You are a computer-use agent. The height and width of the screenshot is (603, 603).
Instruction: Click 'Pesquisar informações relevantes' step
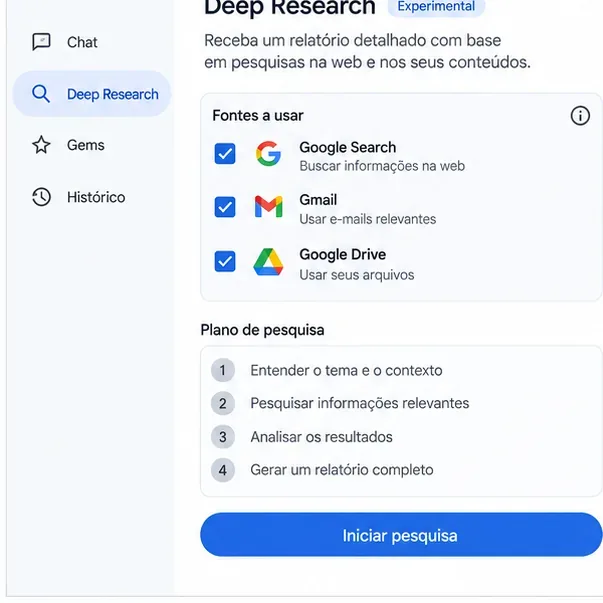tap(360, 403)
